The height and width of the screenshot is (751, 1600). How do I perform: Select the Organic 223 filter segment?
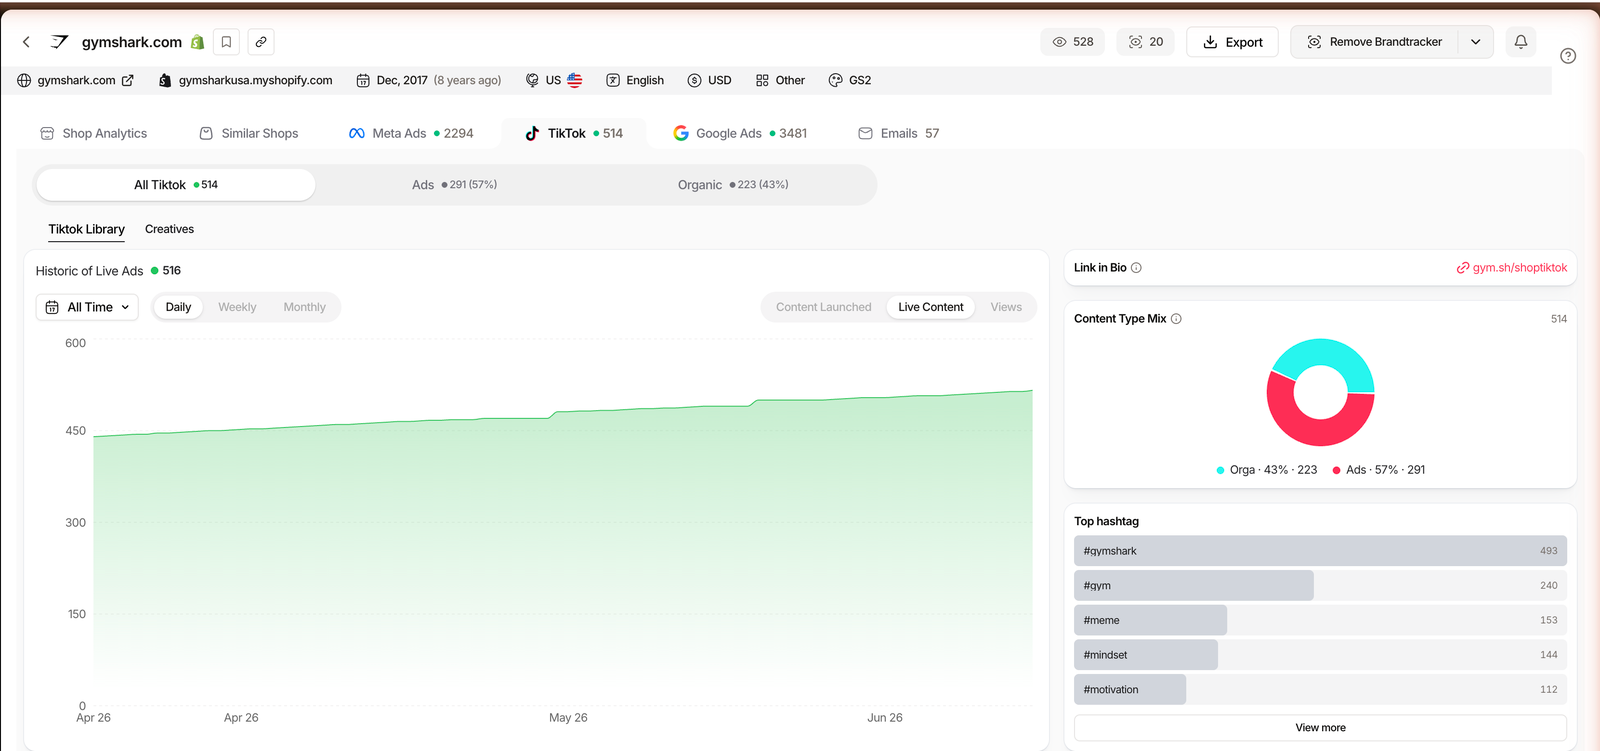point(733,185)
